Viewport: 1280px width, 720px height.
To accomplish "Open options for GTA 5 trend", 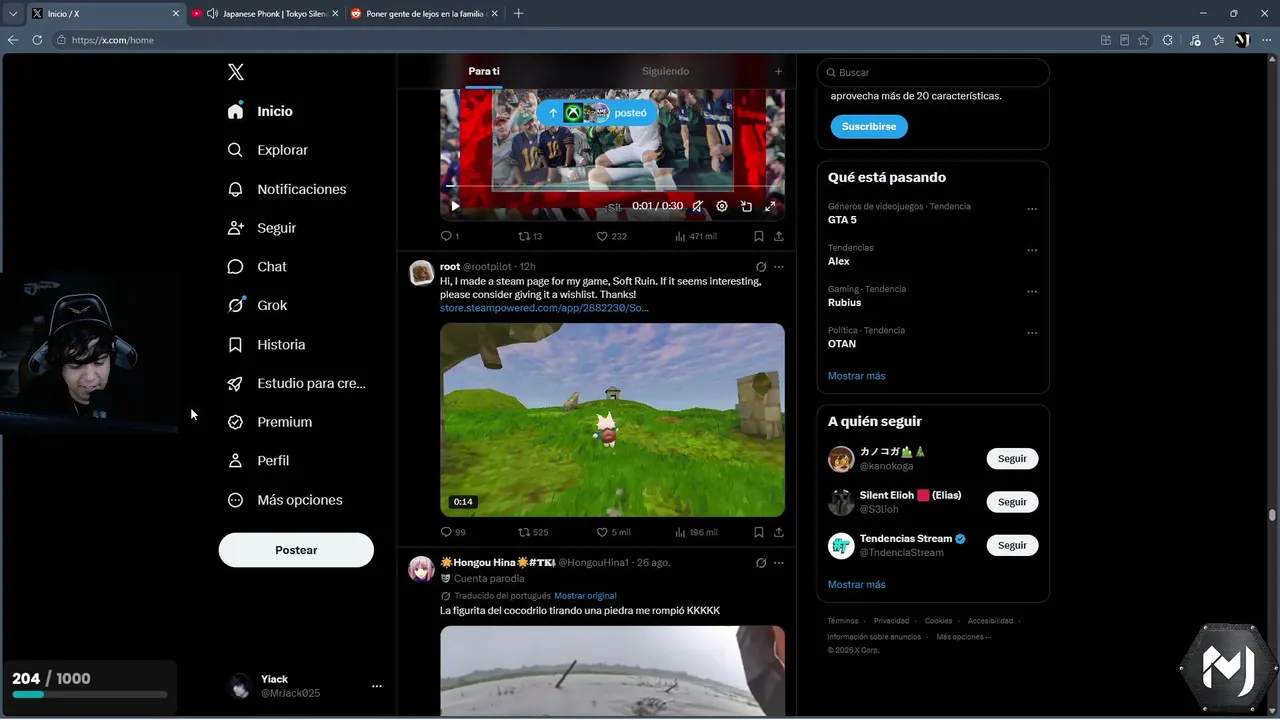I will [x=1032, y=209].
